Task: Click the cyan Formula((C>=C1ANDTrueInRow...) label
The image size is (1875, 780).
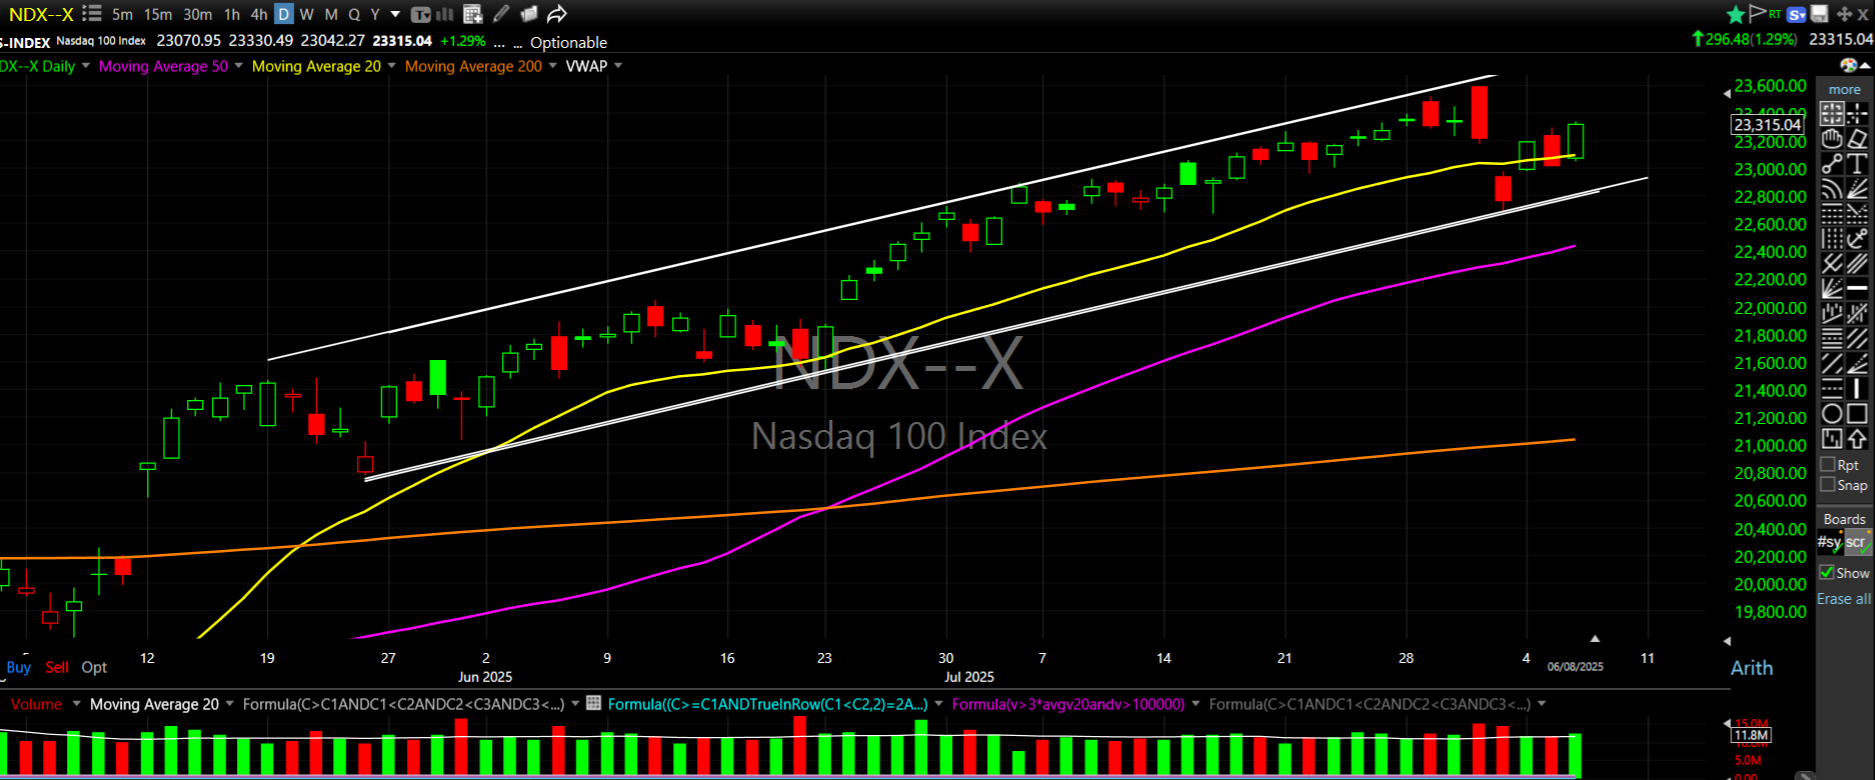Action: [x=767, y=704]
